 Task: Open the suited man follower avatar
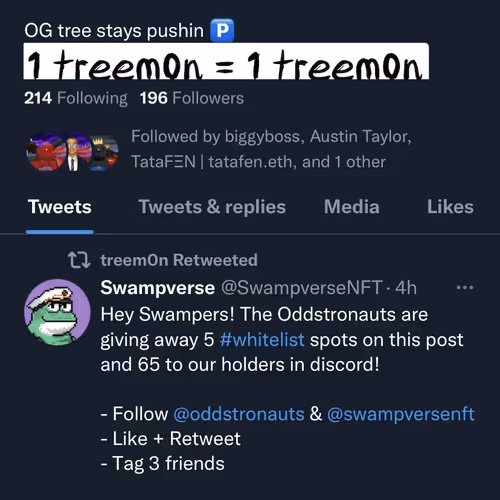[73, 152]
